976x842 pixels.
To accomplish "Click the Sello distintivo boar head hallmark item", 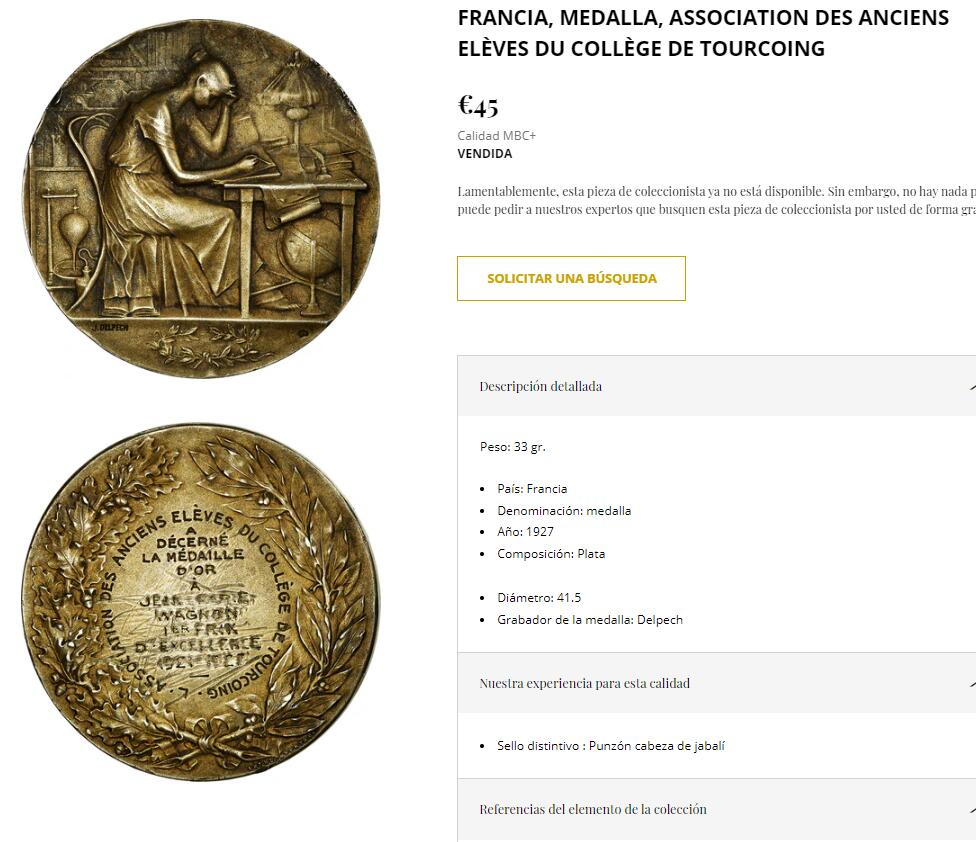I will [x=610, y=746].
